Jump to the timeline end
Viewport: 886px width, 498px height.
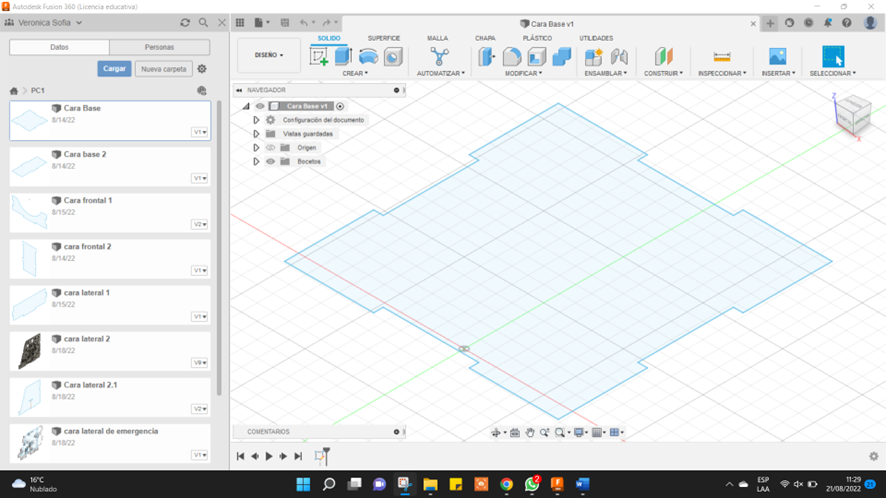298,456
